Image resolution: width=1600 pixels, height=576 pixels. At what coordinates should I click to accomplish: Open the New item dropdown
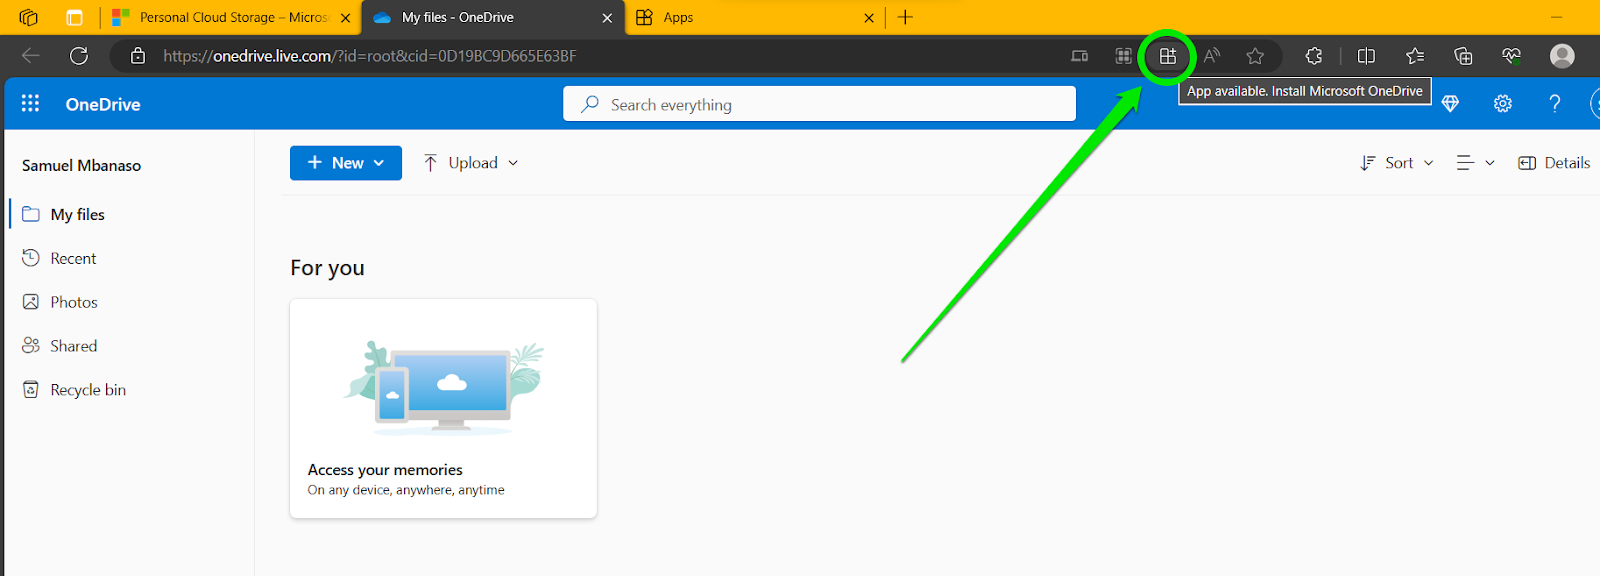(346, 163)
